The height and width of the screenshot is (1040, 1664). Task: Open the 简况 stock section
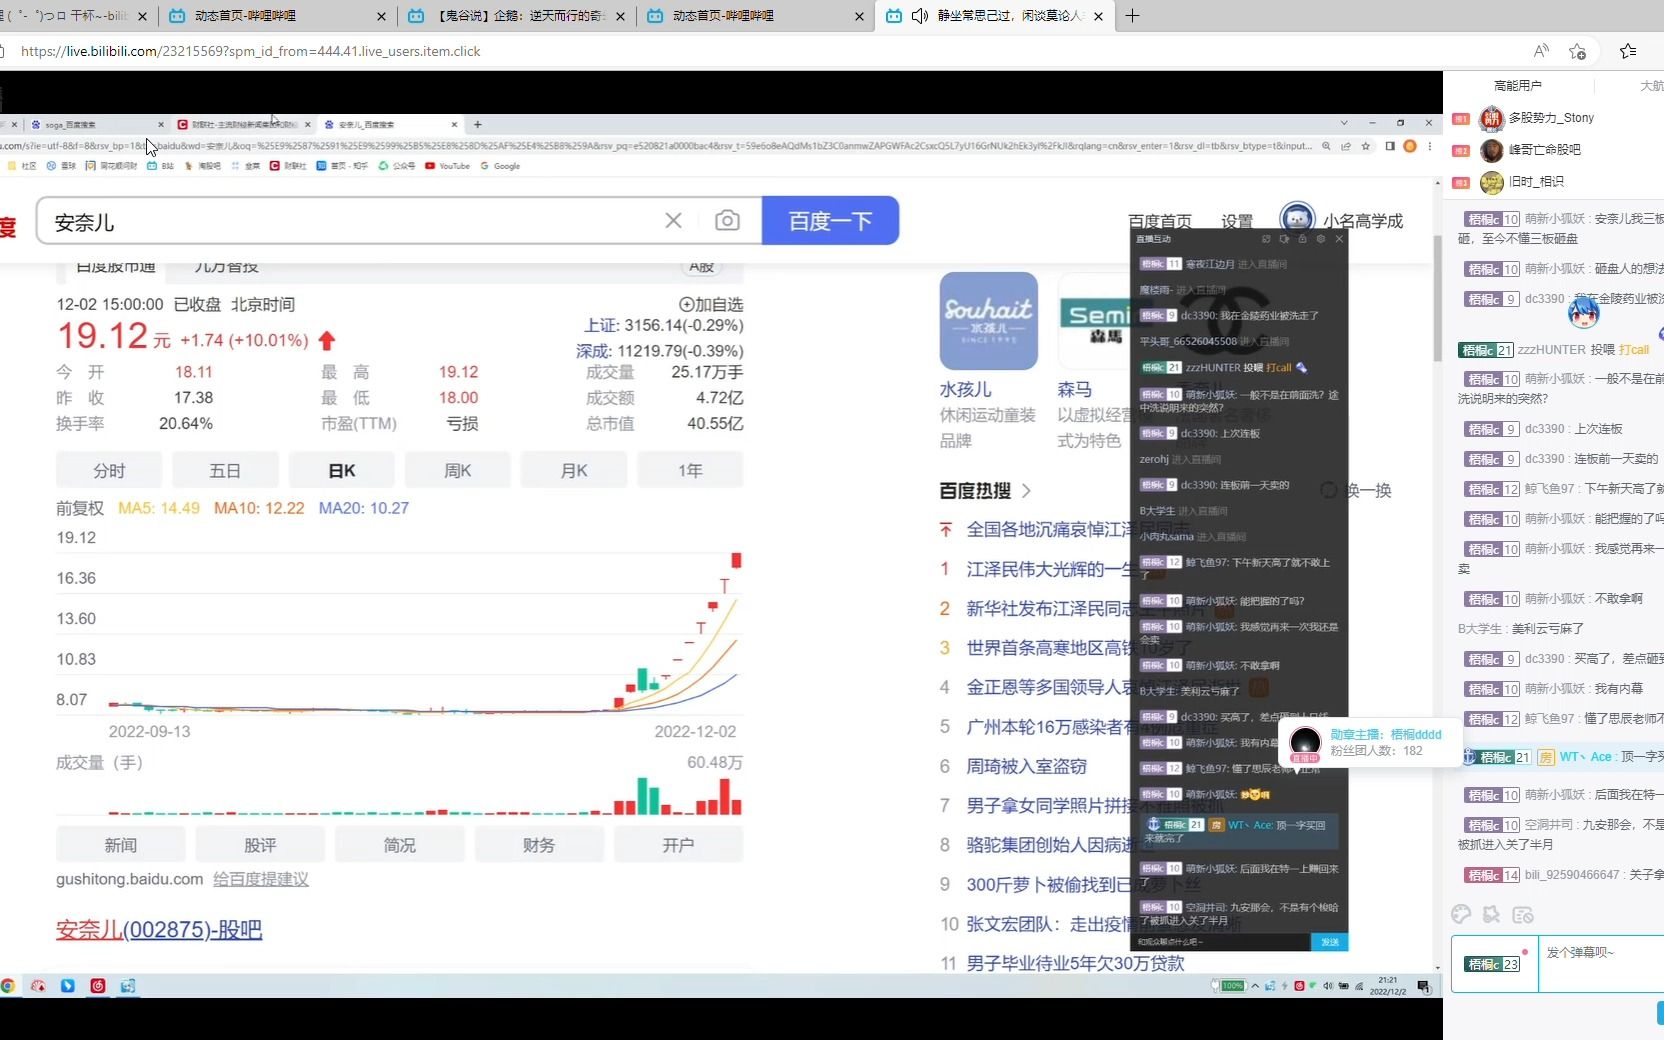[x=399, y=845]
